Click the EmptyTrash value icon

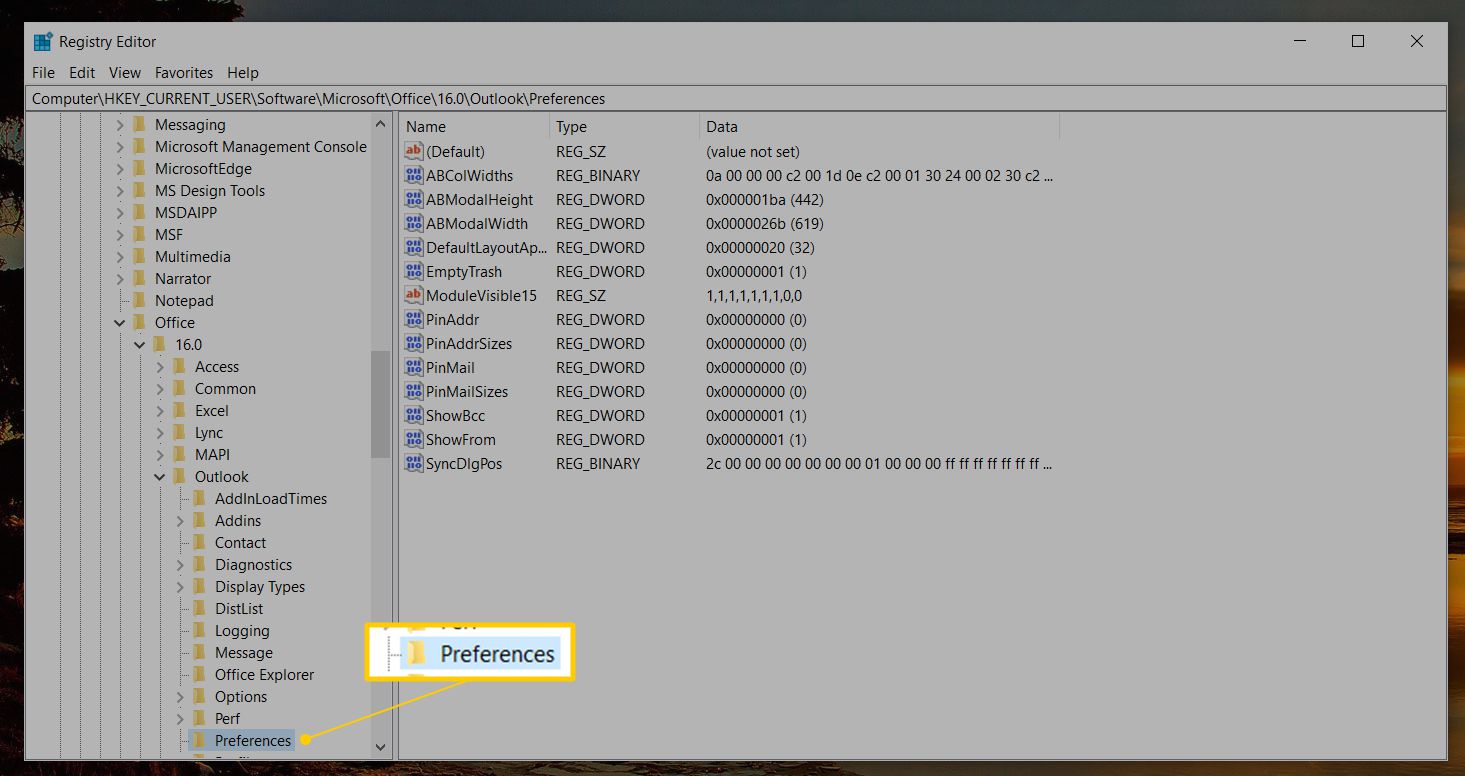(414, 271)
